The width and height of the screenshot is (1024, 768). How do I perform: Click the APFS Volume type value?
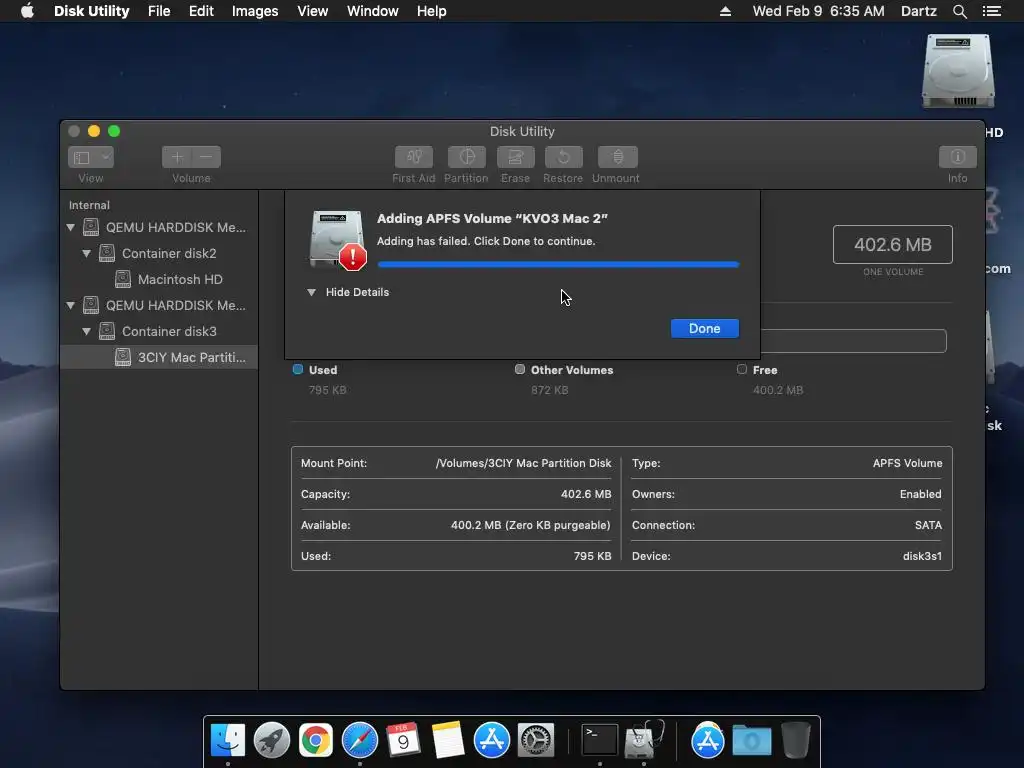coord(907,463)
